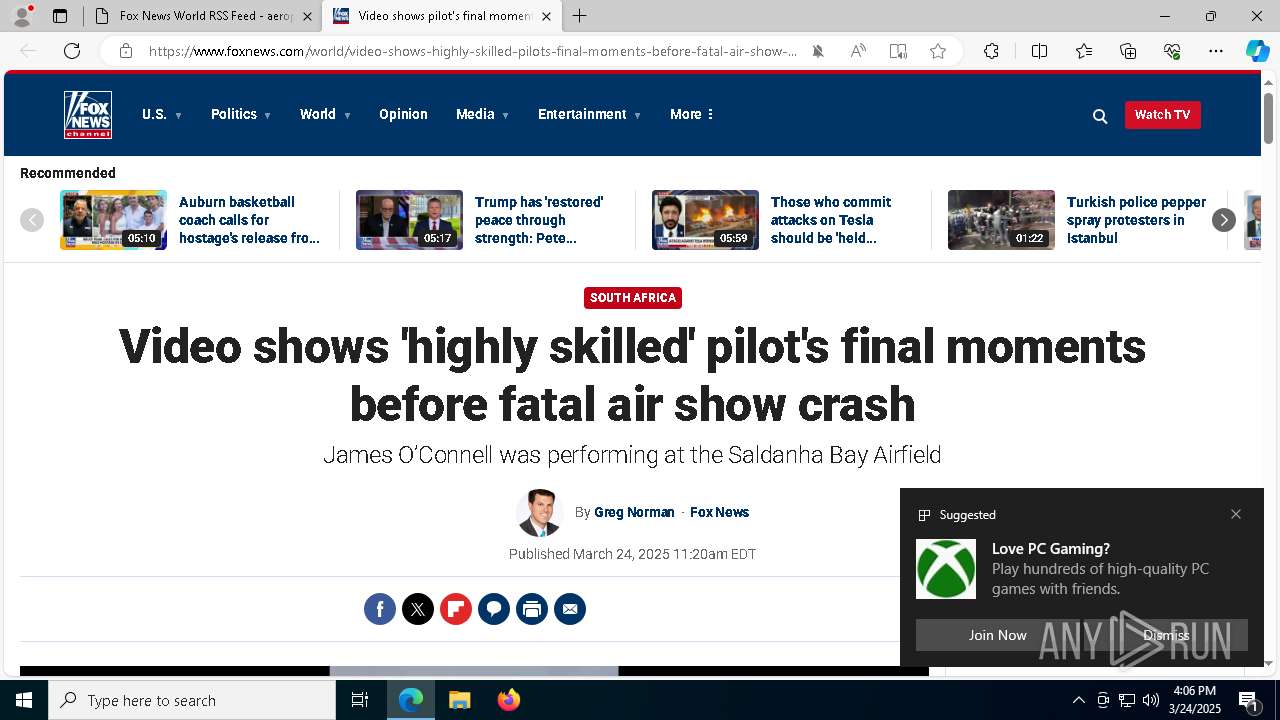Image resolution: width=1280 pixels, height=720 pixels.
Task: Open the article comments icon
Action: tap(494, 609)
